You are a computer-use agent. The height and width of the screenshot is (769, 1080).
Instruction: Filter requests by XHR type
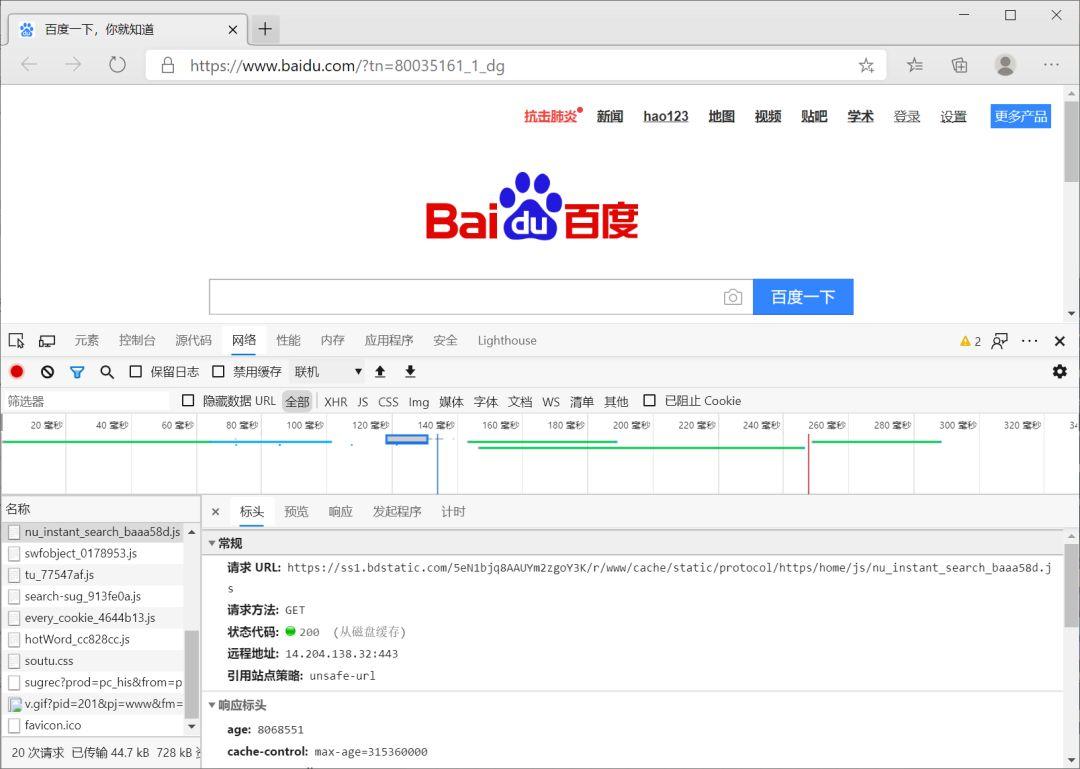coord(335,402)
